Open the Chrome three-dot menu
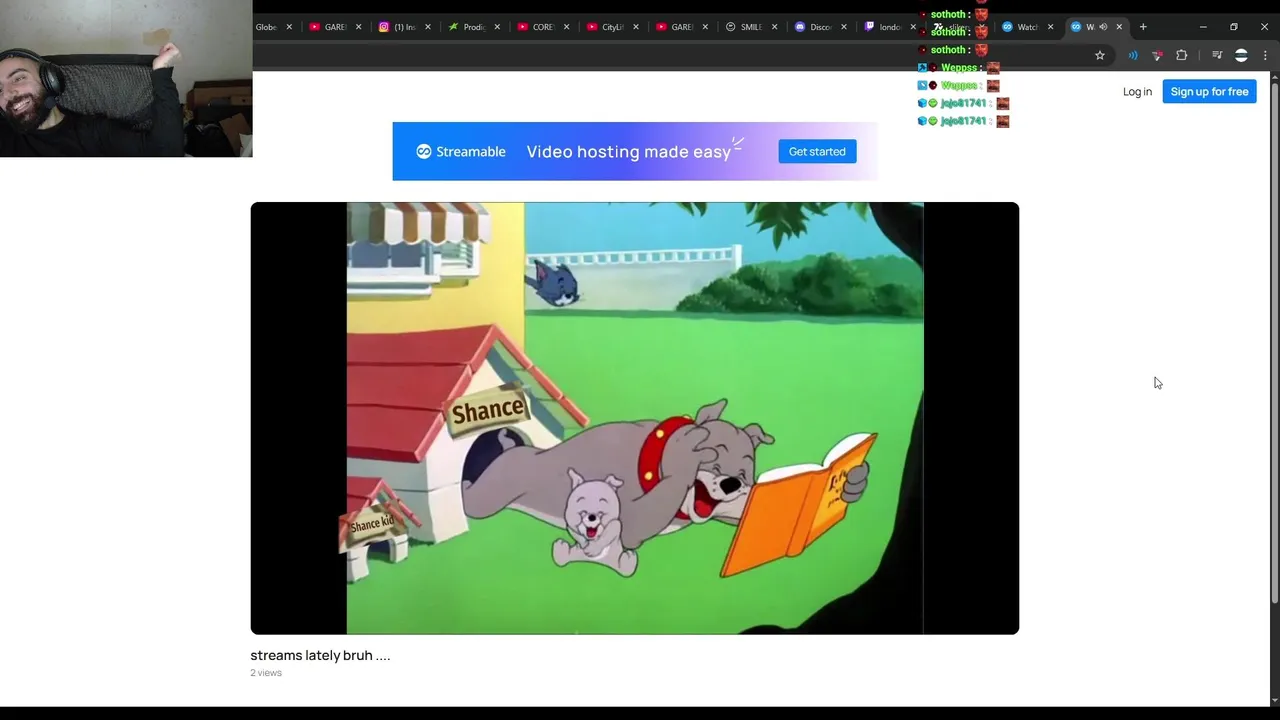Image resolution: width=1280 pixels, height=720 pixels. [x=1264, y=56]
